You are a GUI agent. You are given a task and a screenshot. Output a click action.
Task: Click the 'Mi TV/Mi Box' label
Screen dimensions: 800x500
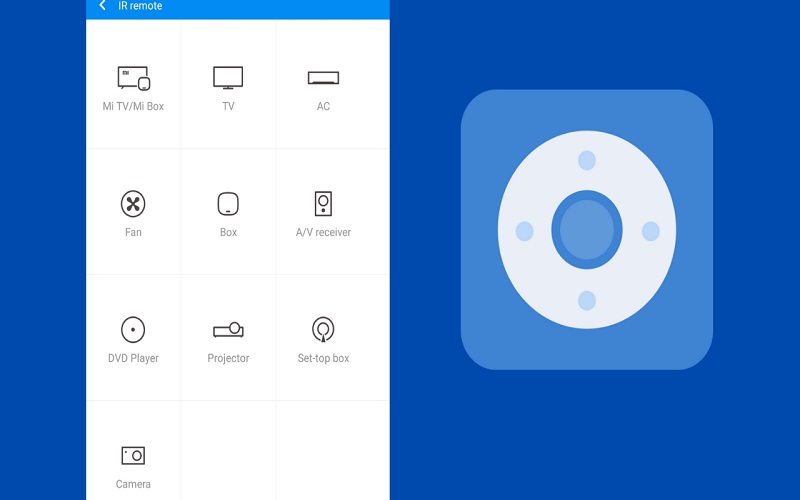[x=133, y=106]
